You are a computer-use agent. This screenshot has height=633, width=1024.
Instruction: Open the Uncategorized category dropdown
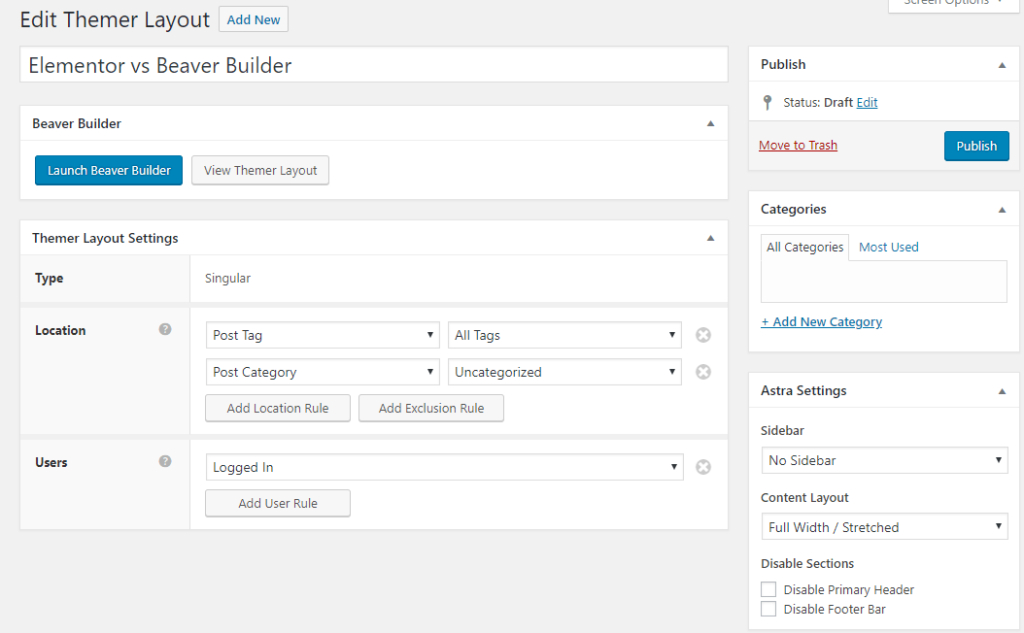pyautogui.click(x=565, y=372)
